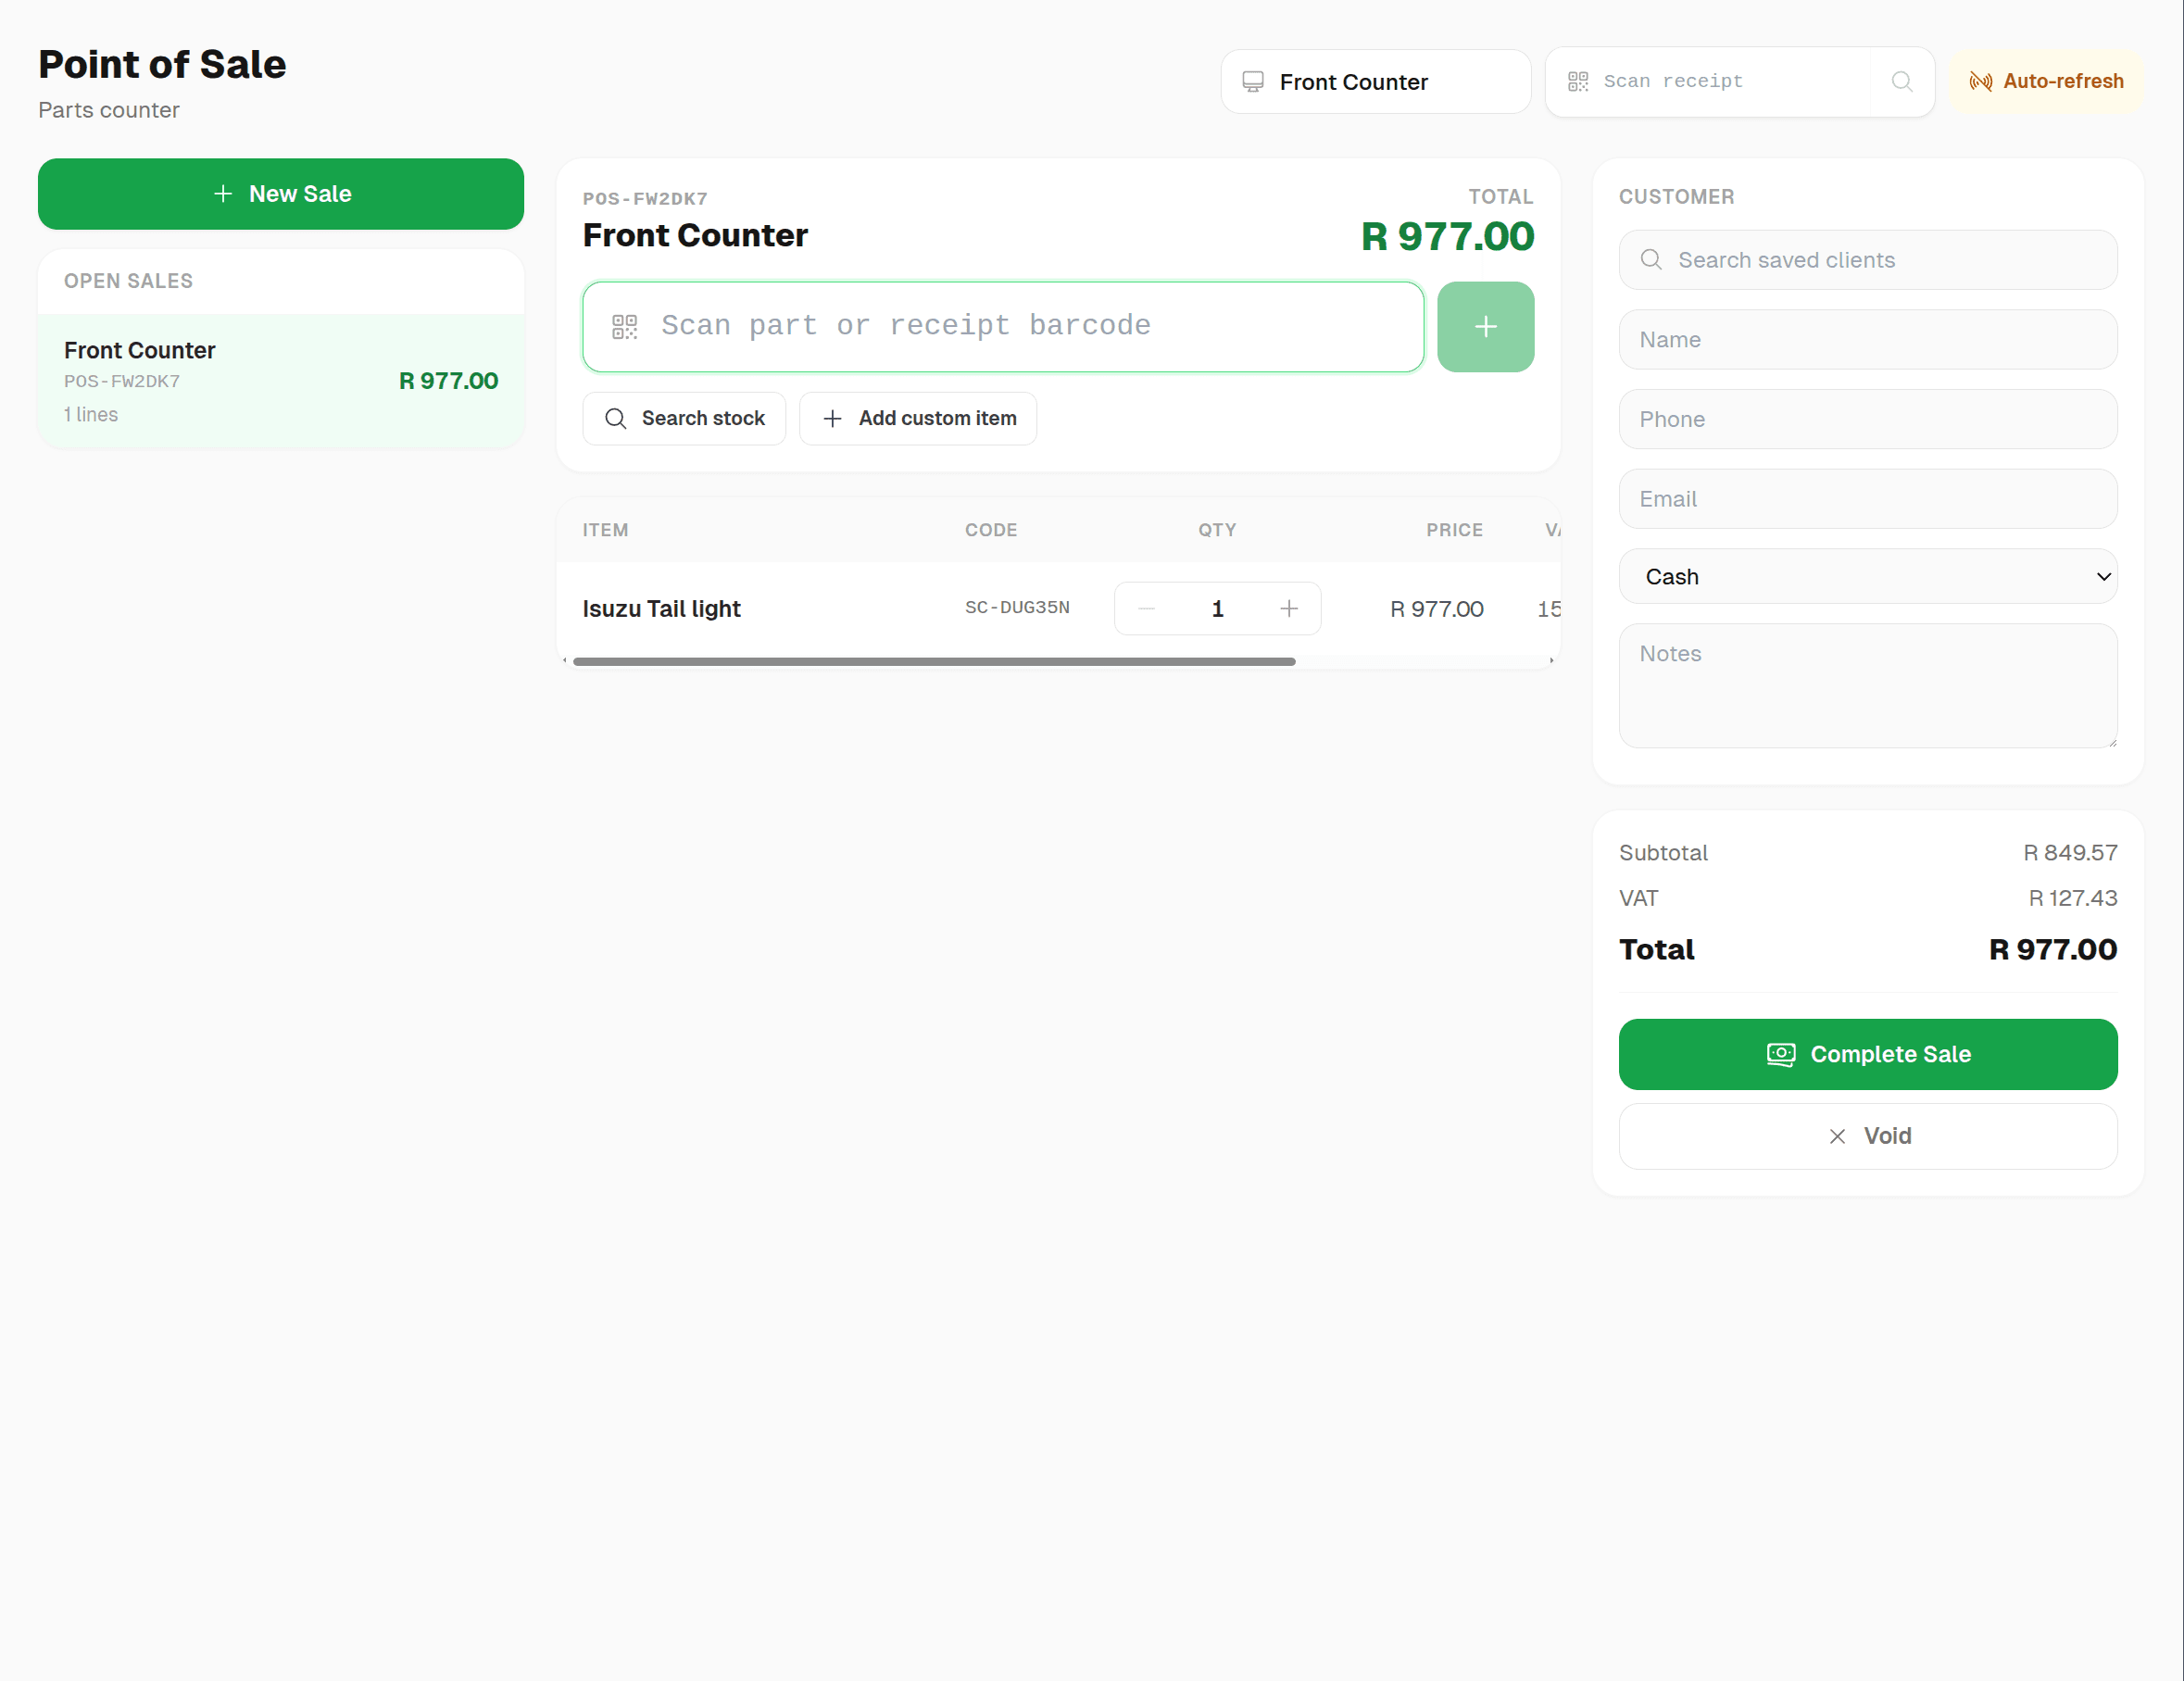The width and height of the screenshot is (2184, 1681).
Task: Click the customer Email field
Action: click(1868, 499)
